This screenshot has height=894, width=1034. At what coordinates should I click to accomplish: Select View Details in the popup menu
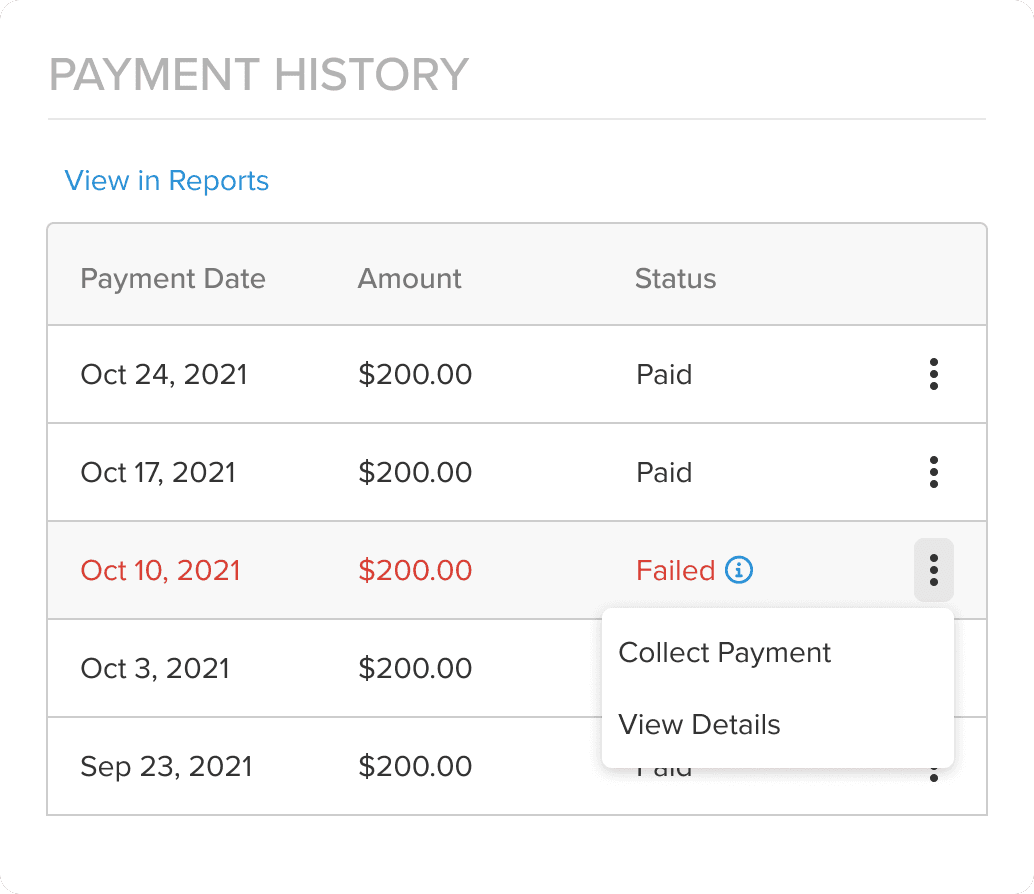pyautogui.click(x=699, y=725)
